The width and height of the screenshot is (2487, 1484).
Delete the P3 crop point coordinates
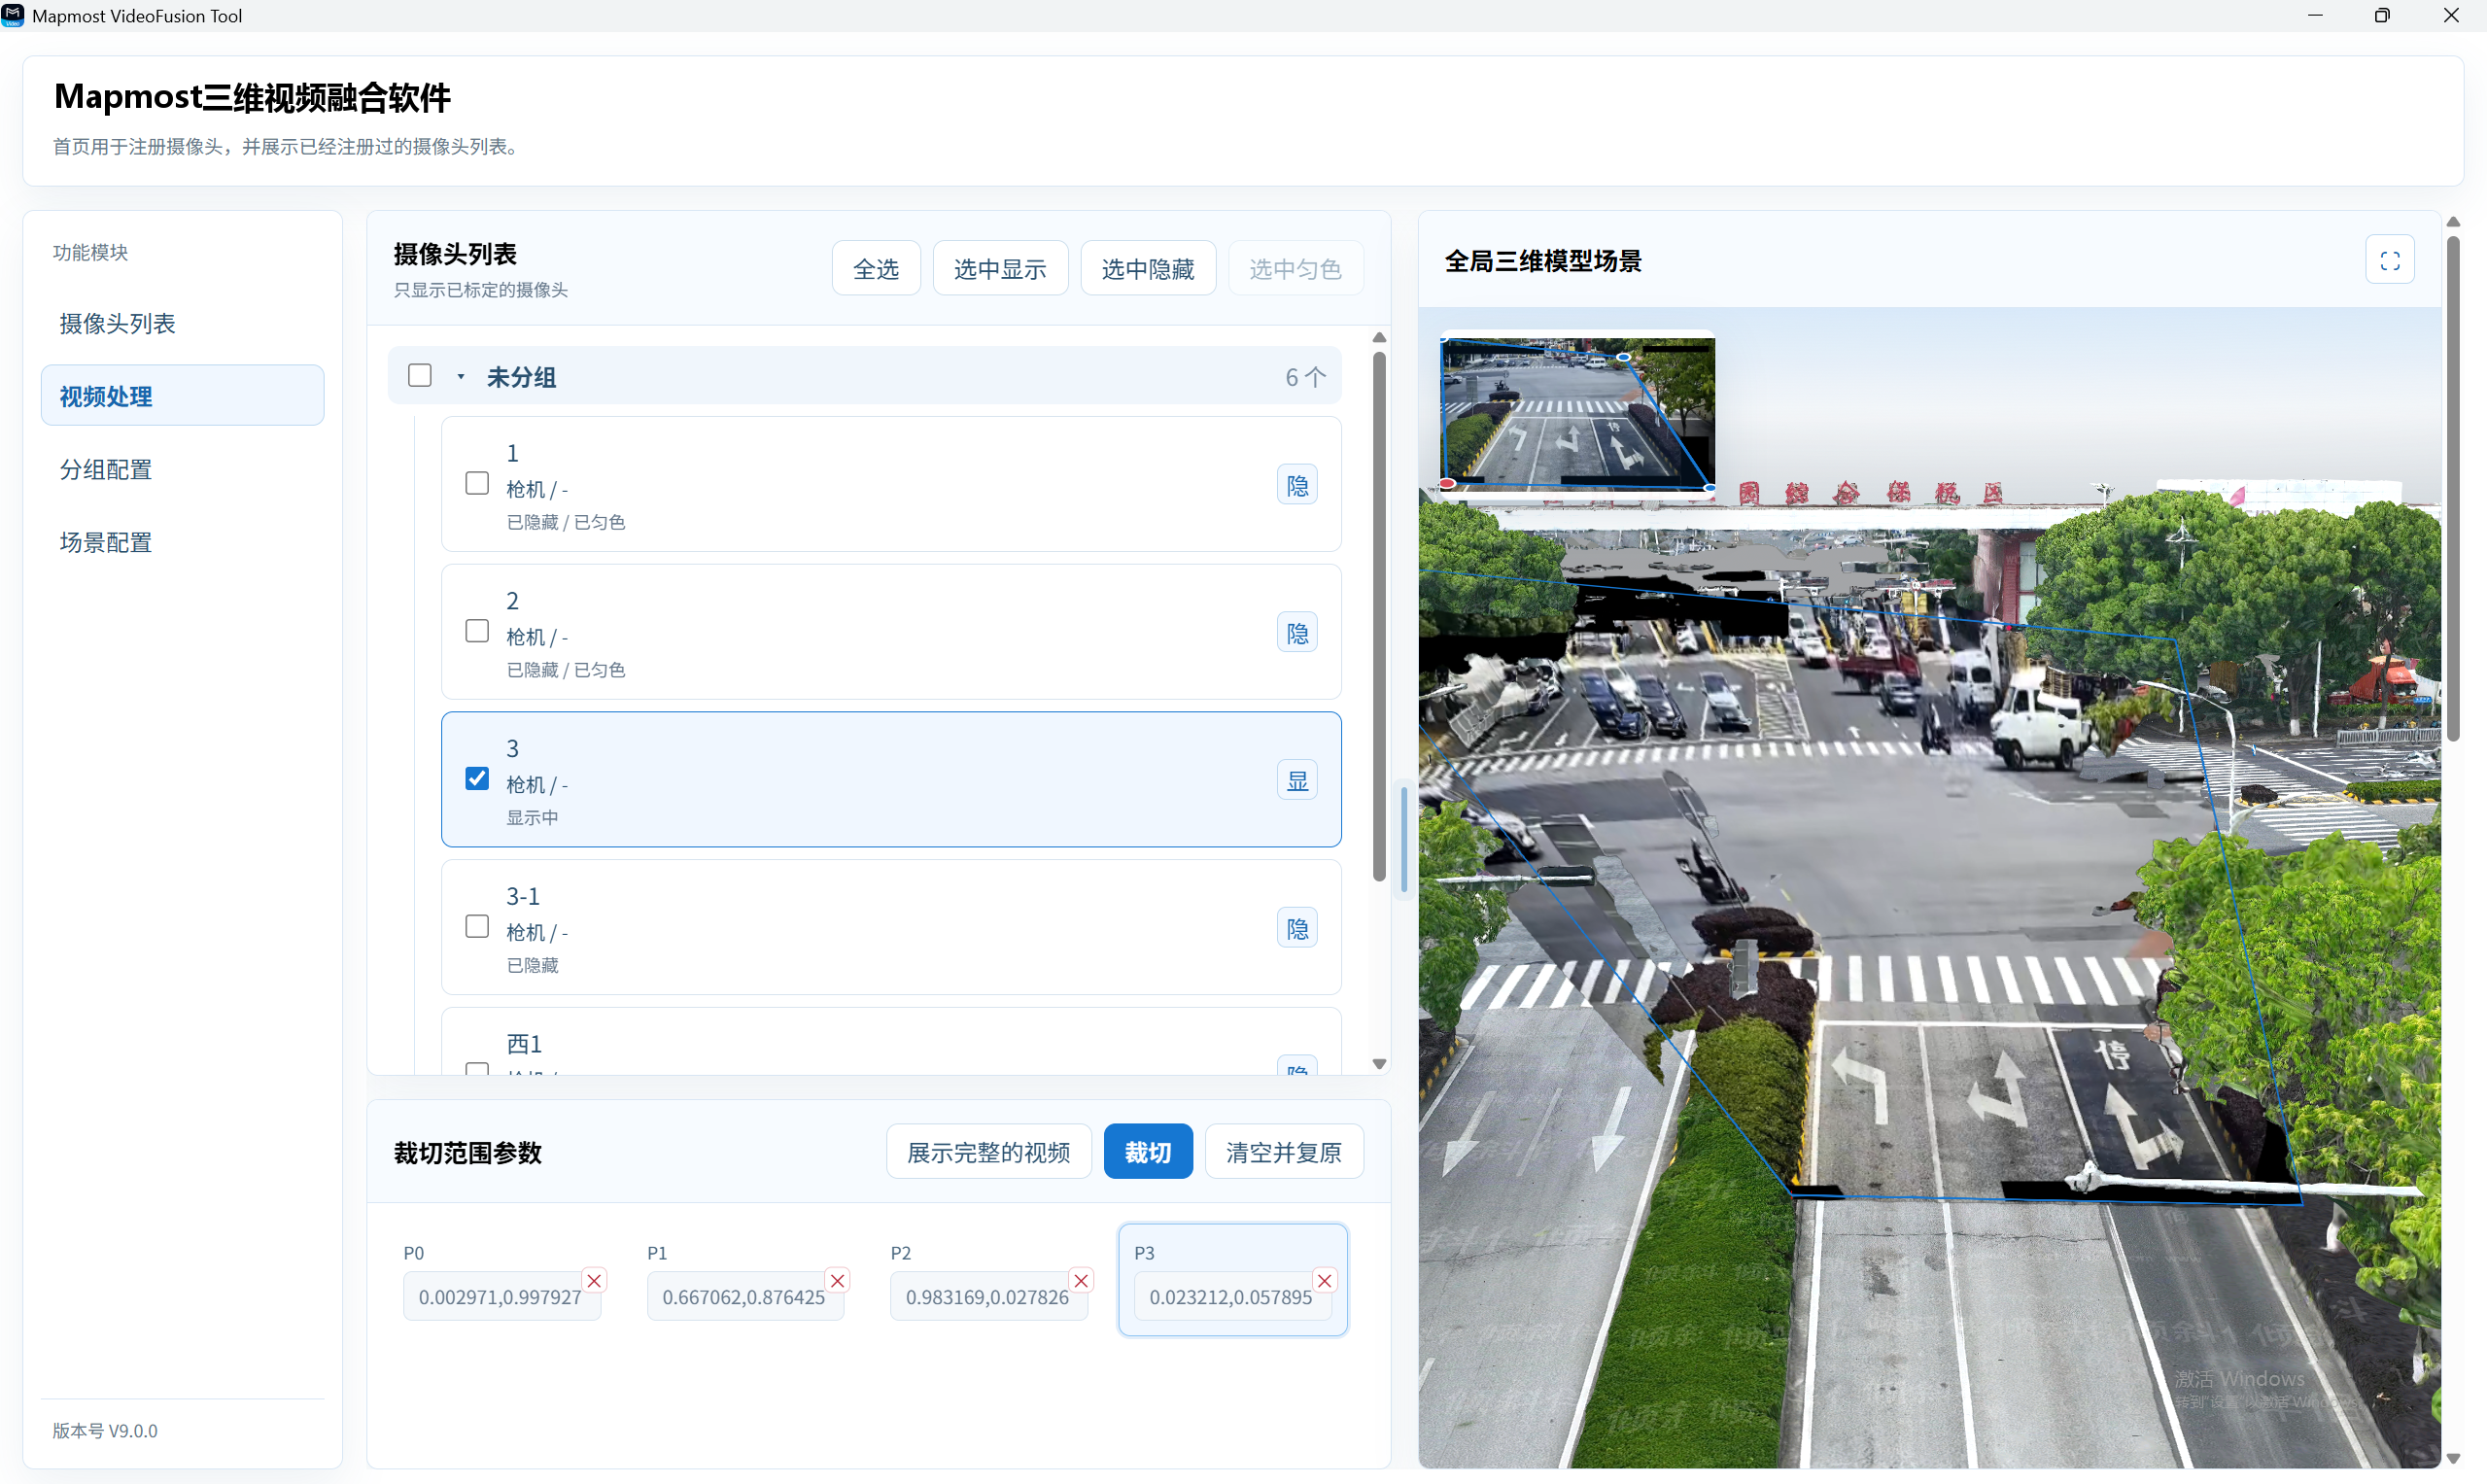[1324, 1280]
